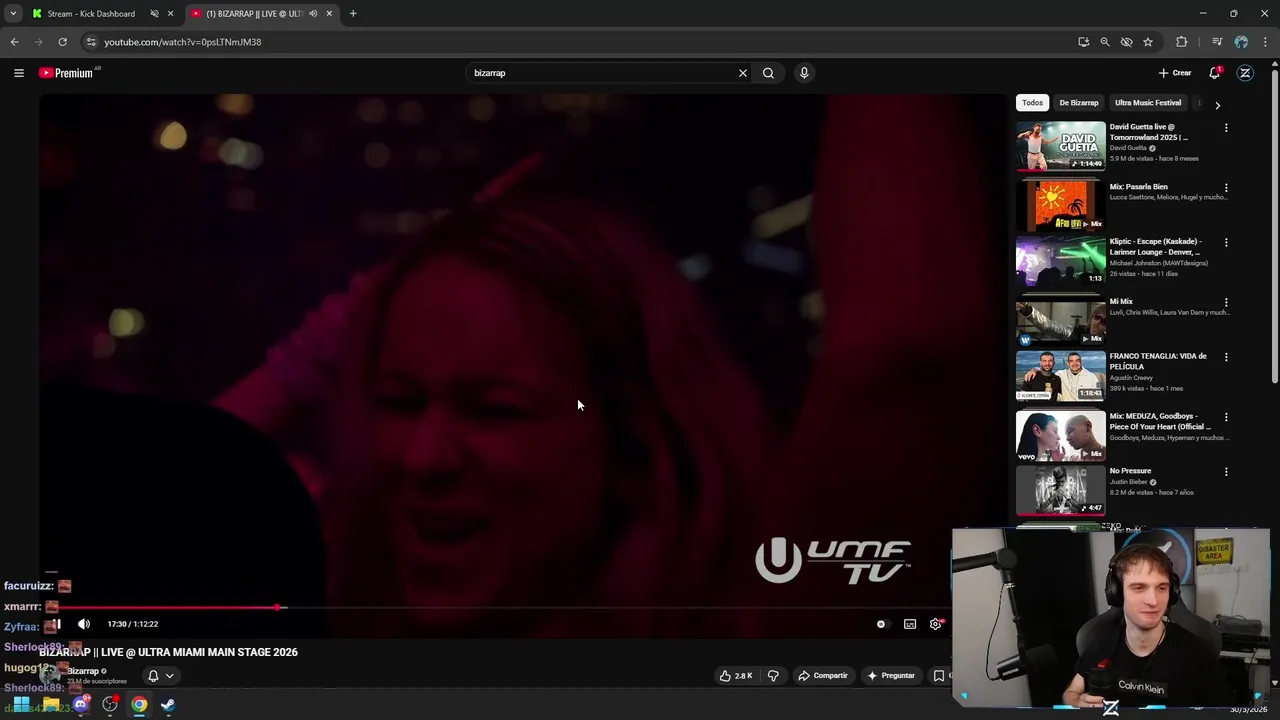Open FRANCO TENAGLIA: VIDA DE PELÍCULA title
Screen dimensions: 1280x720
(x=1158, y=361)
